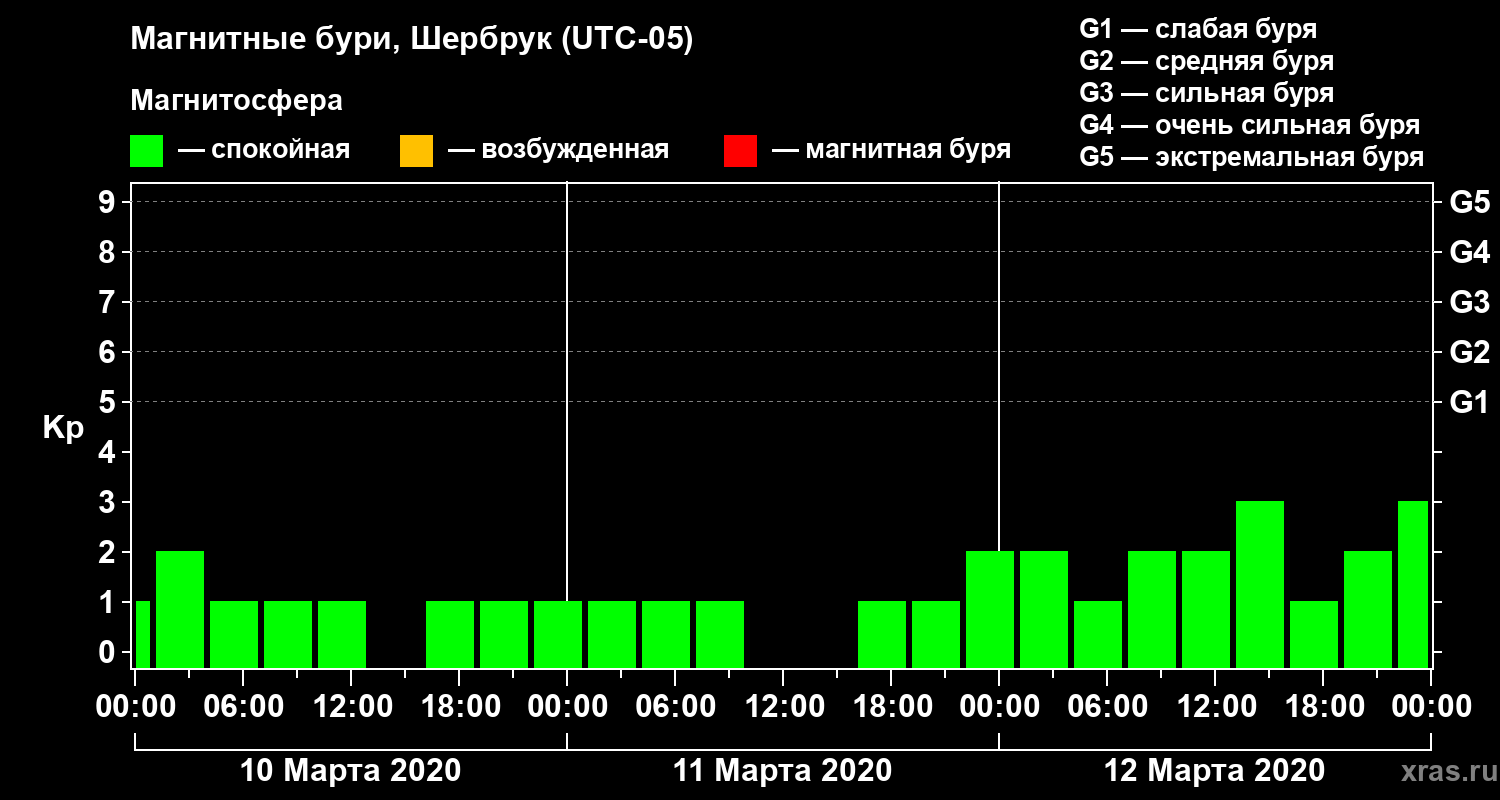Click the '— магнитная буря' legend label
Viewport: 1500px width, 800px height.
pyautogui.click(x=891, y=150)
